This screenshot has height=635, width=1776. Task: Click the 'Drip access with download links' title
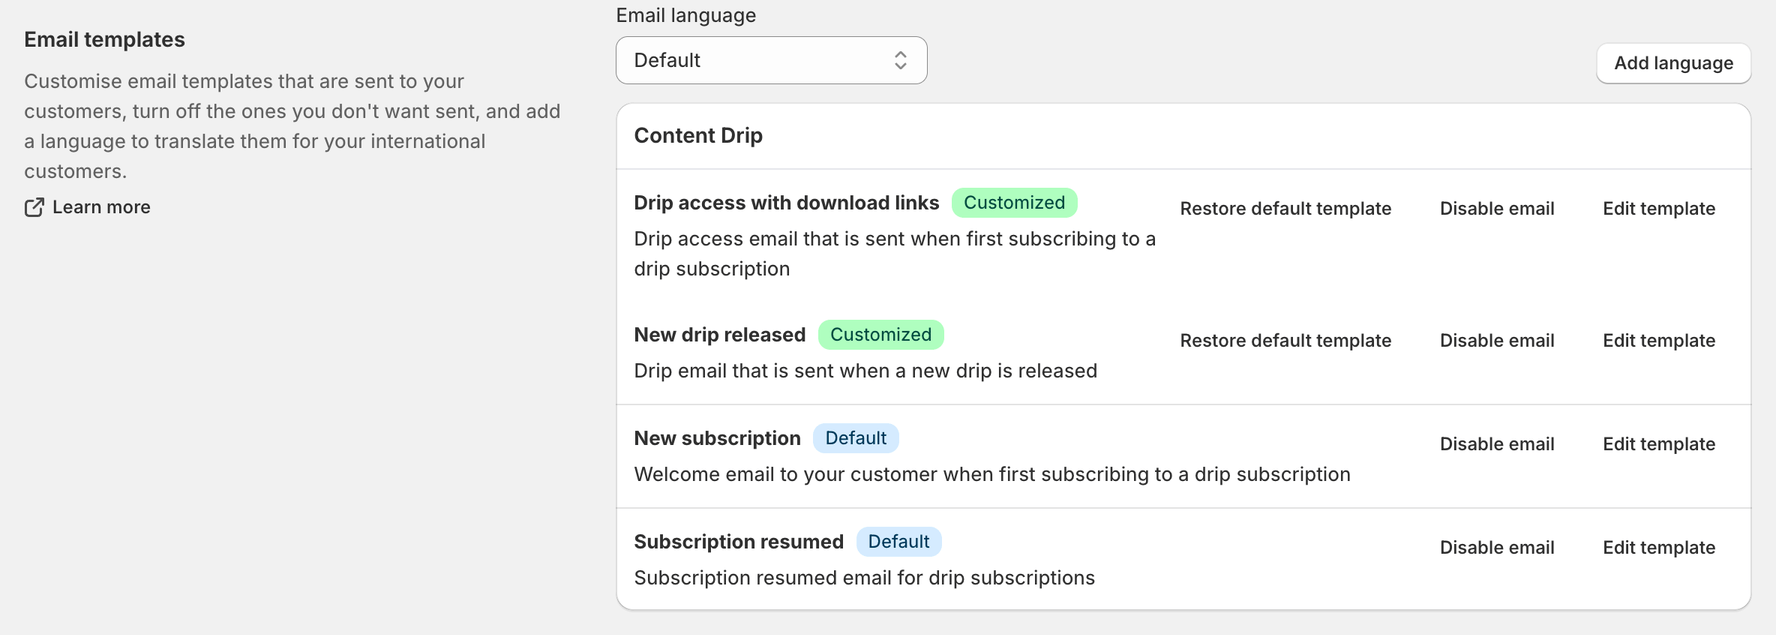786,203
